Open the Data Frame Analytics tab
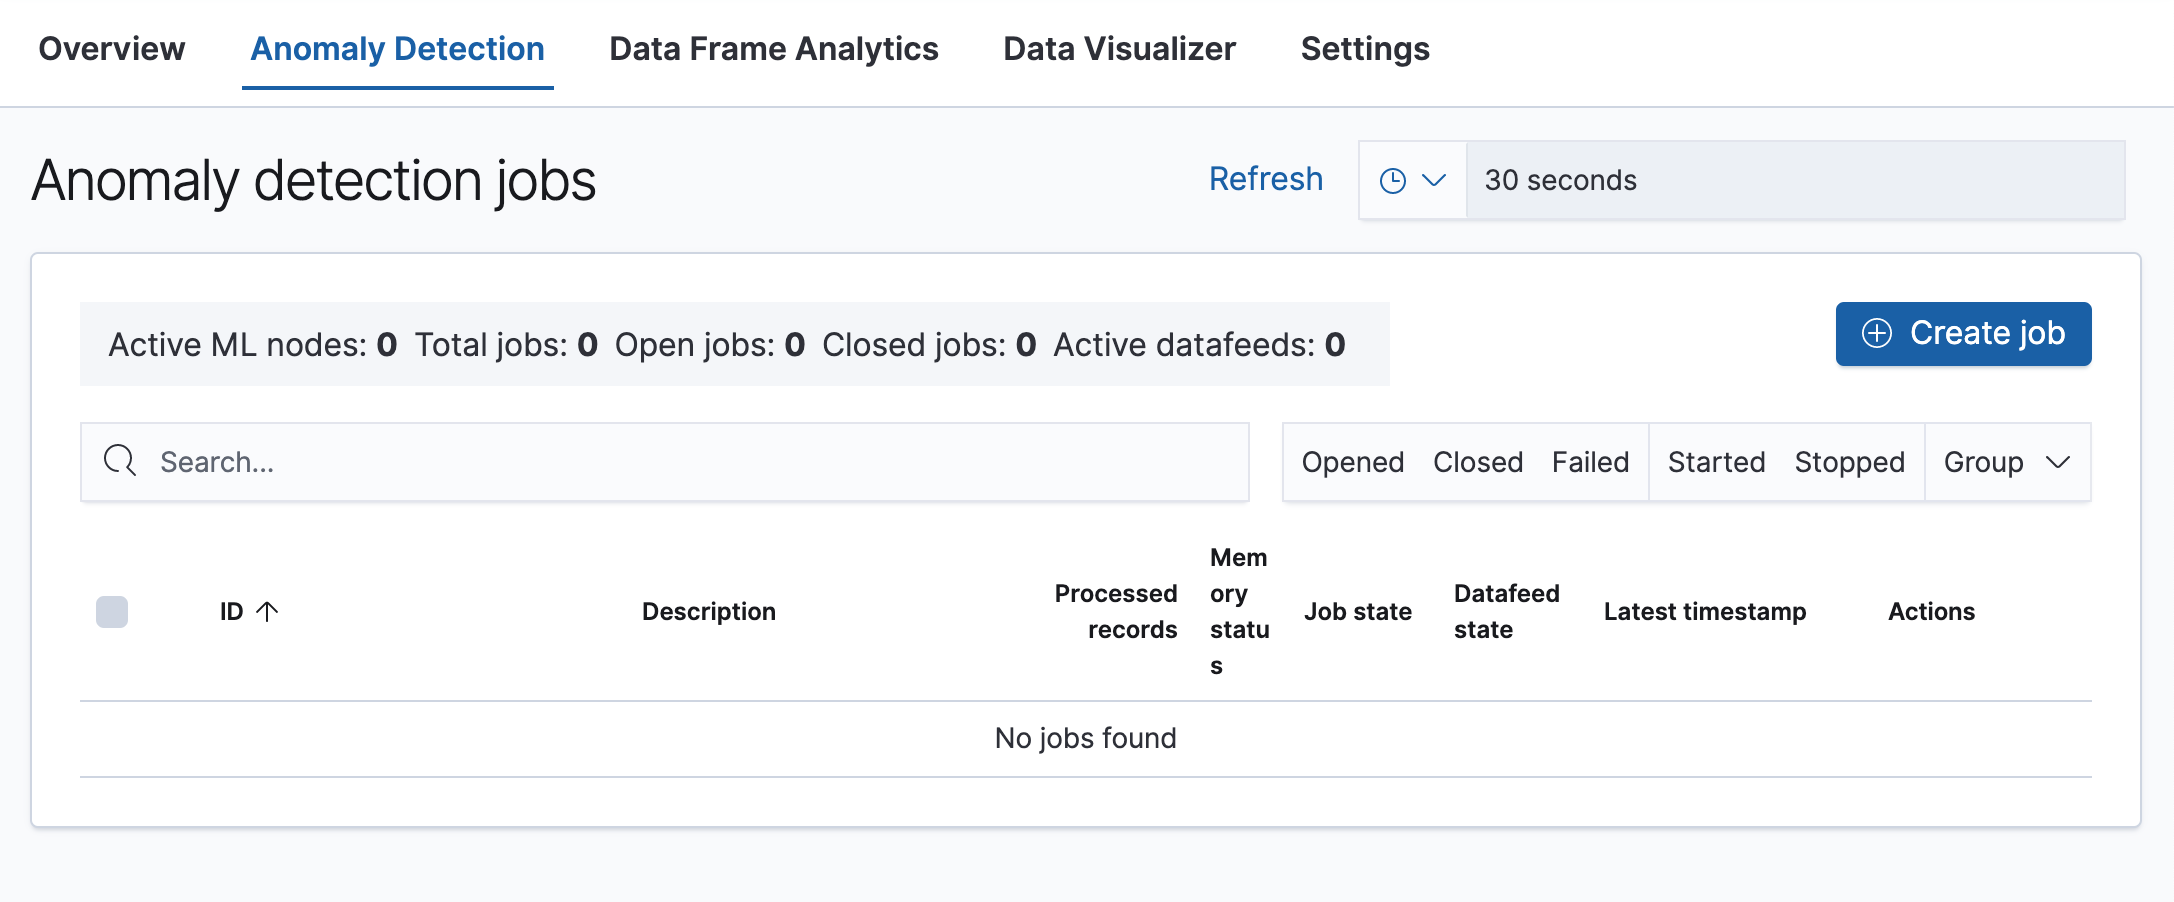The image size is (2174, 902). coord(773,49)
